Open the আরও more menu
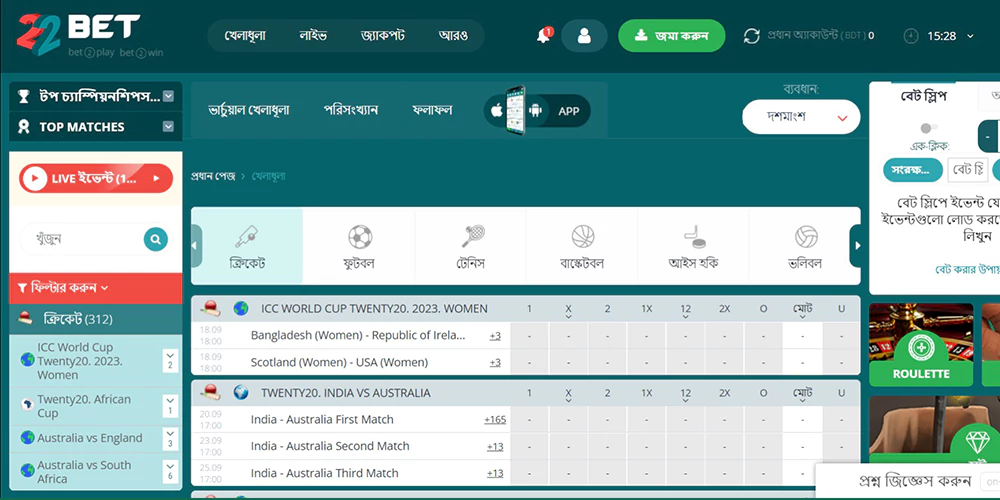Image resolution: width=1000 pixels, height=500 pixels. pyautogui.click(x=453, y=36)
